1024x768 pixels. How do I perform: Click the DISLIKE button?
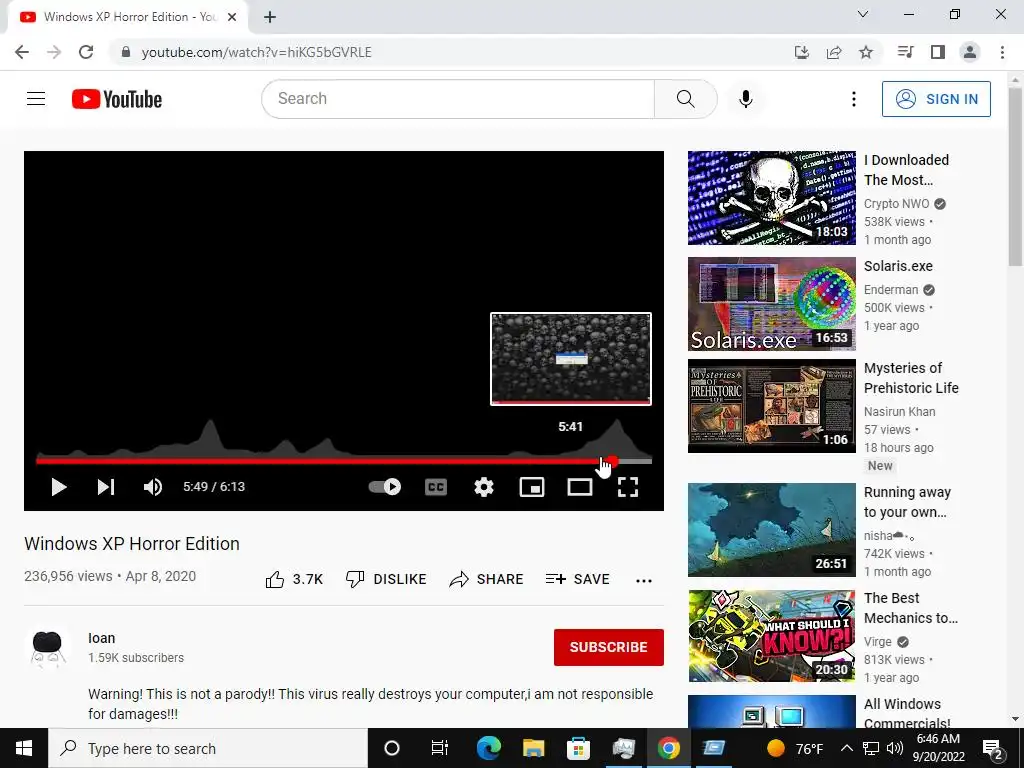coord(386,579)
